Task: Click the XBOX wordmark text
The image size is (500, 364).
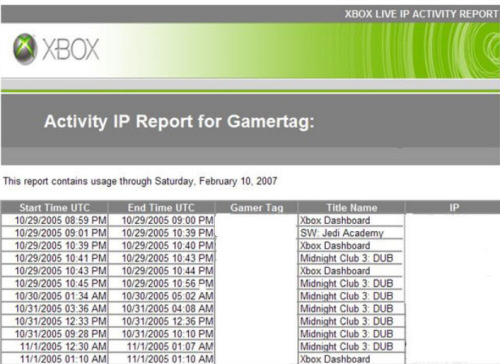Action: click(x=71, y=49)
